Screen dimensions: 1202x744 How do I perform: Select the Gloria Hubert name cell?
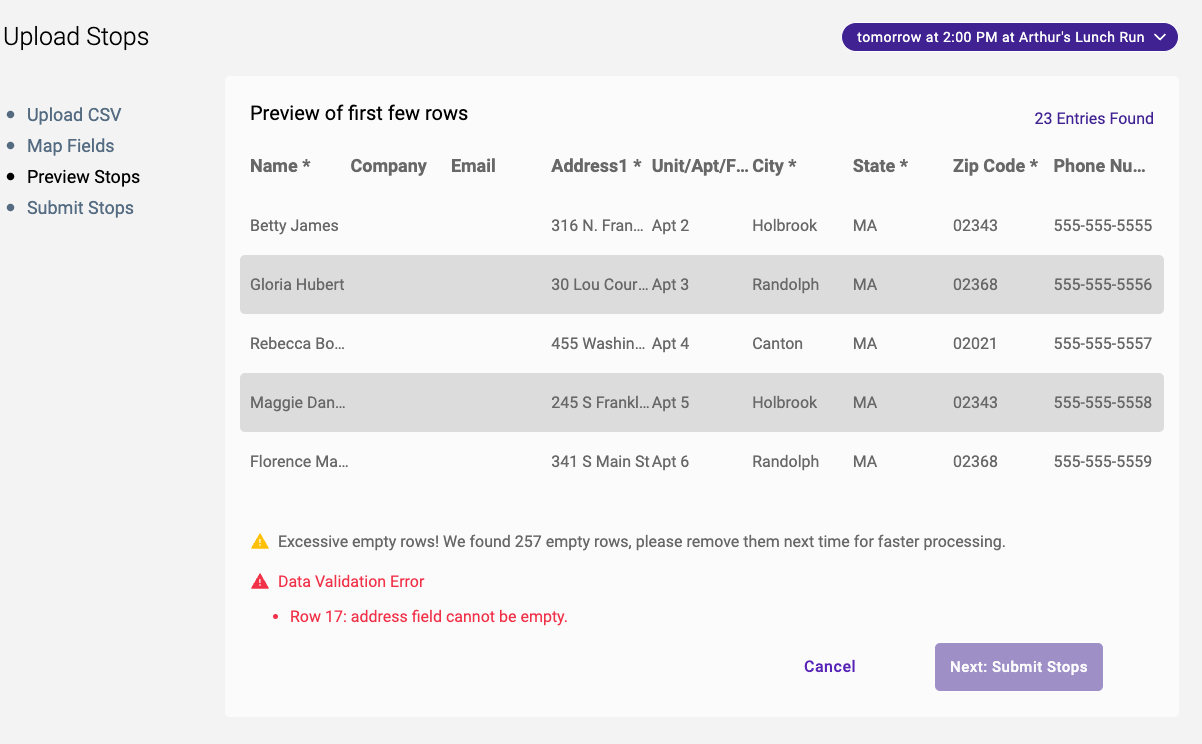(297, 285)
